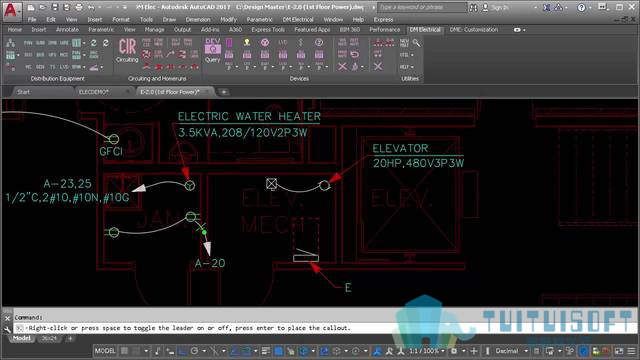Add a new layout with plus button
640x360 pixels.
coord(70,339)
